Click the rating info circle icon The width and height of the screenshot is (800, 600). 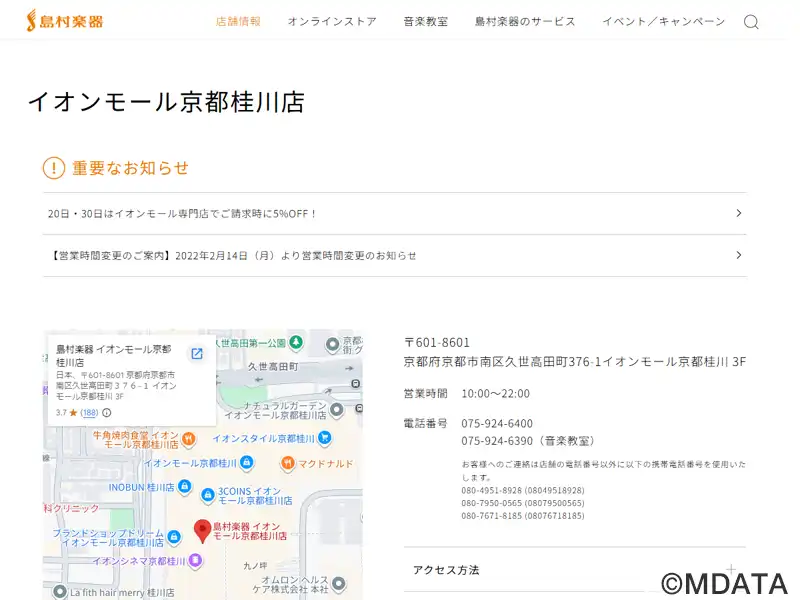(107, 412)
